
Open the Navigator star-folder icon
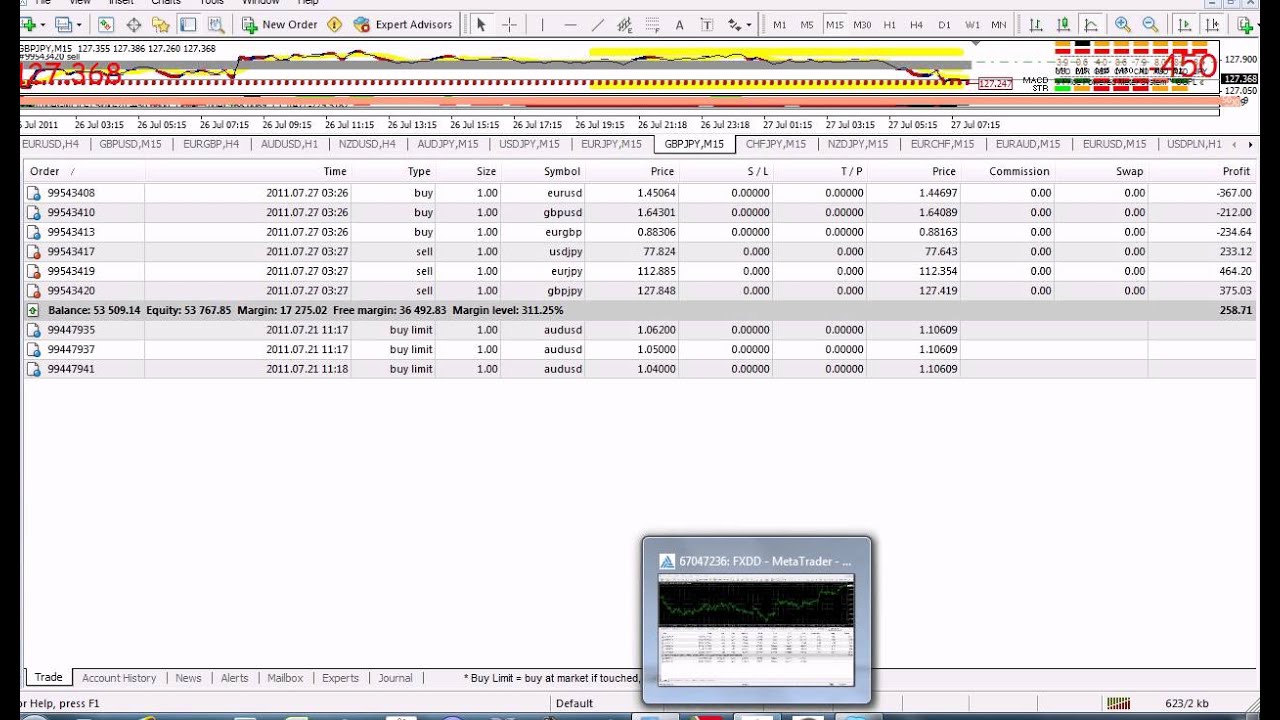[x=160, y=24]
